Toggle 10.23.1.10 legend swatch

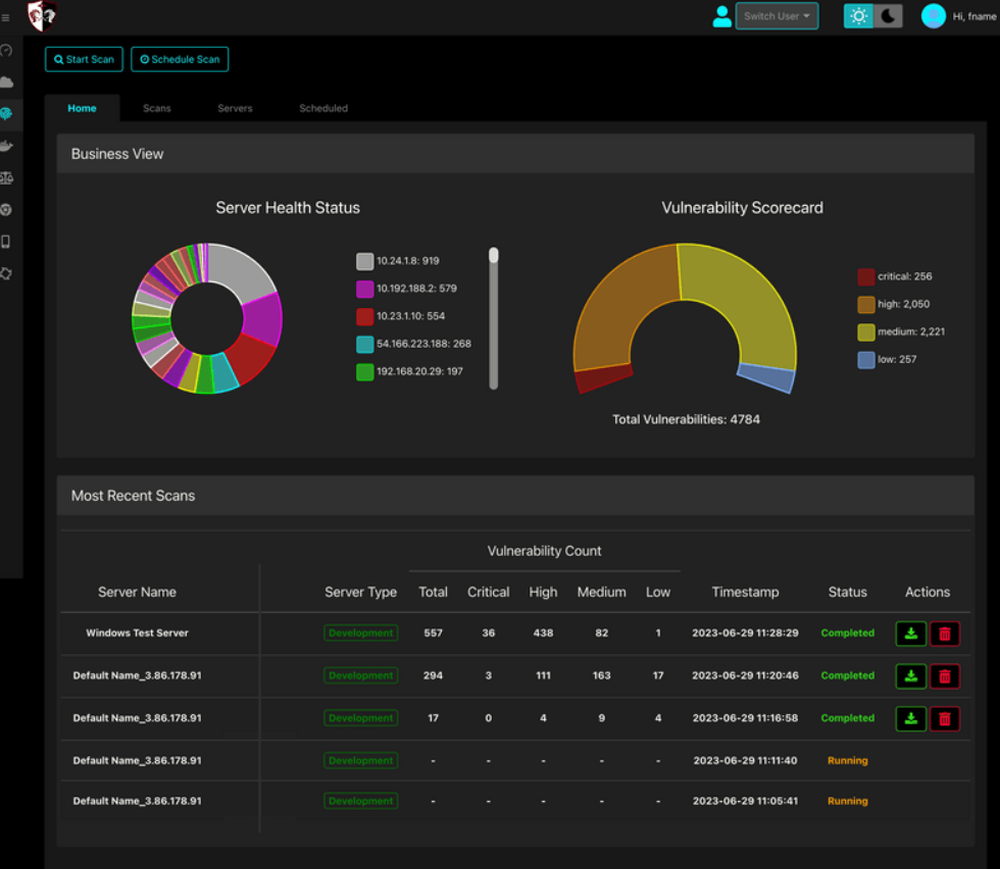pos(365,316)
